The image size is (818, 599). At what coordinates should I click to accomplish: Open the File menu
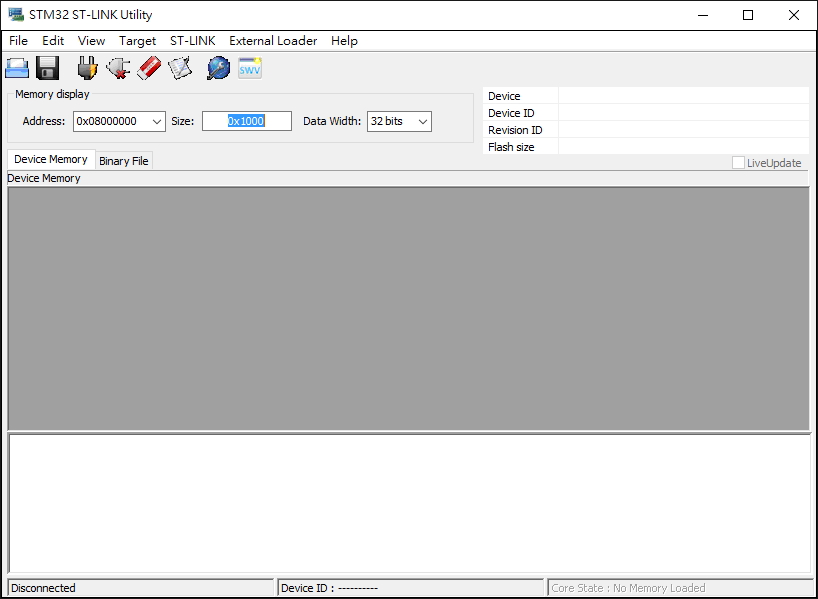click(18, 41)
